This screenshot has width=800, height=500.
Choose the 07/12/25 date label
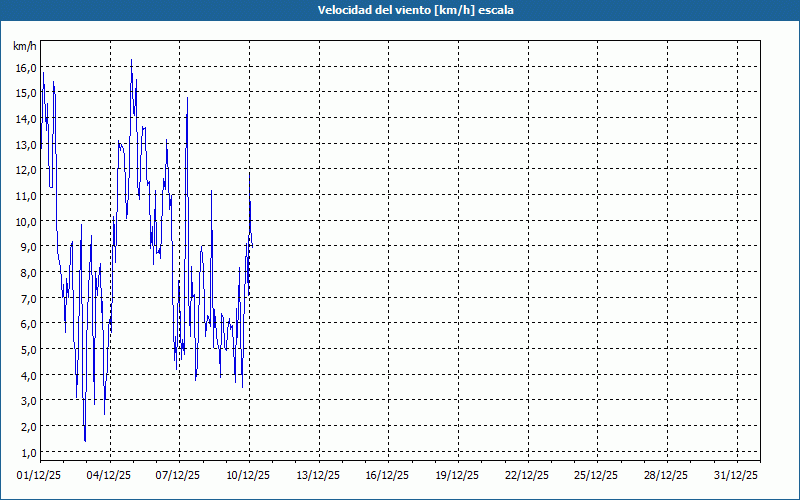click(180, 476)
